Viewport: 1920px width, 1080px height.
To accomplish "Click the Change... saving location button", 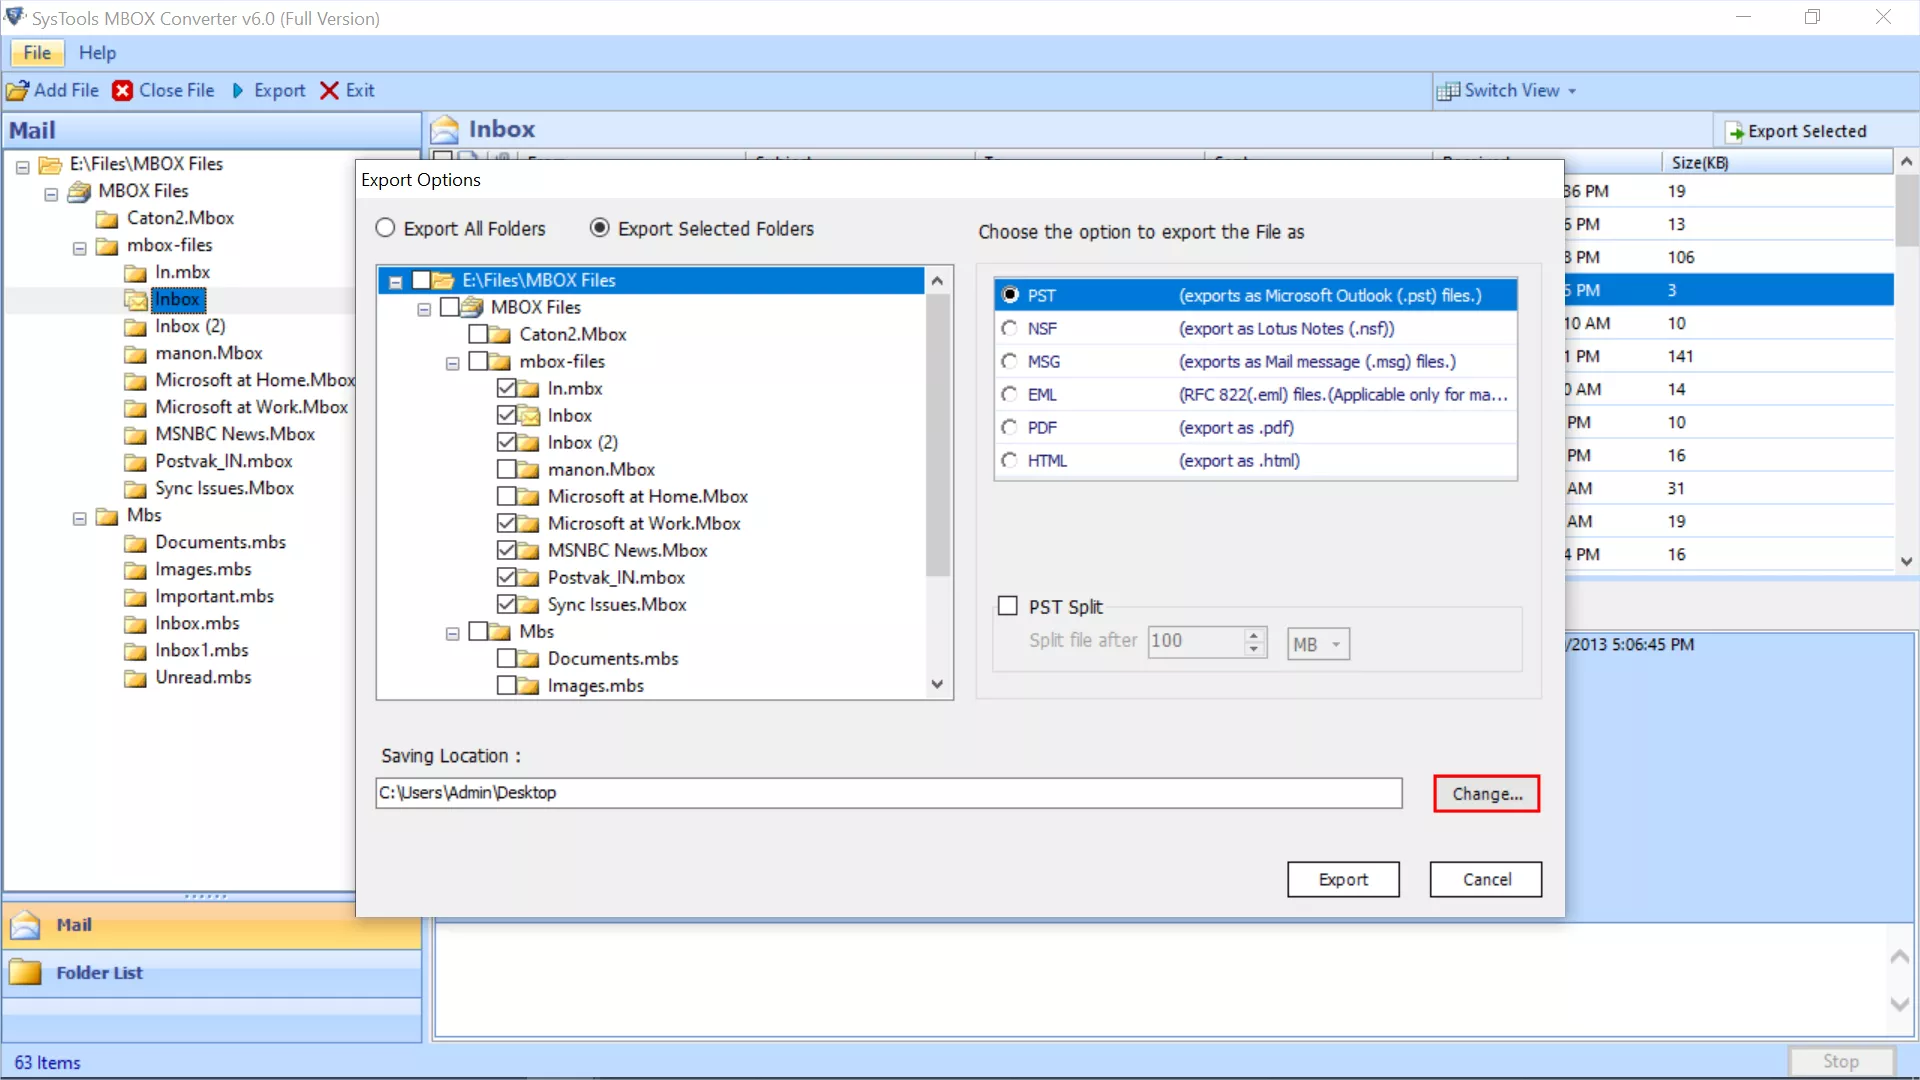I will pyautogui.click(x=1487, y=794).
